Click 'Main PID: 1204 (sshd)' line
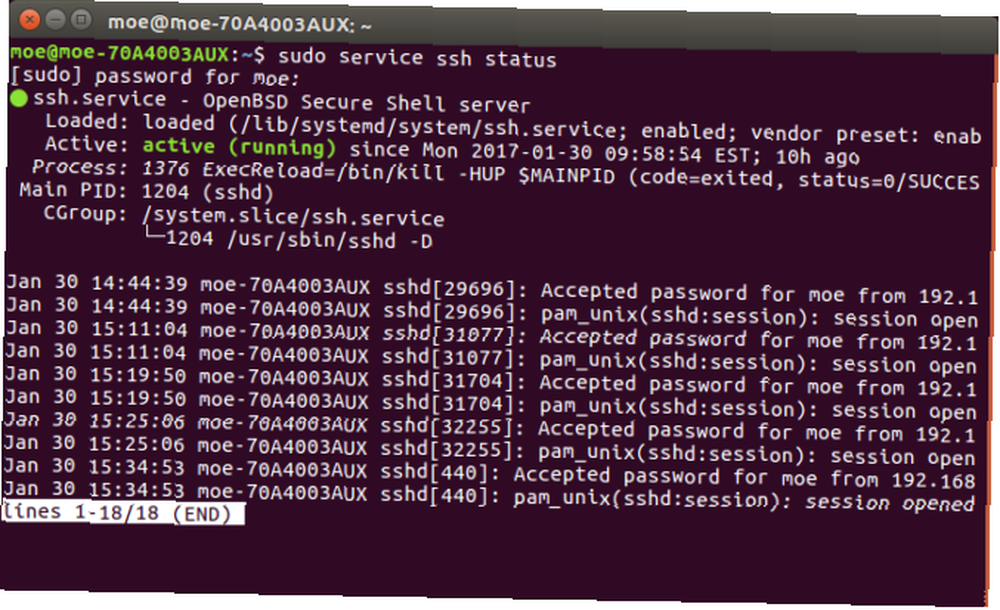 point(146,191)
